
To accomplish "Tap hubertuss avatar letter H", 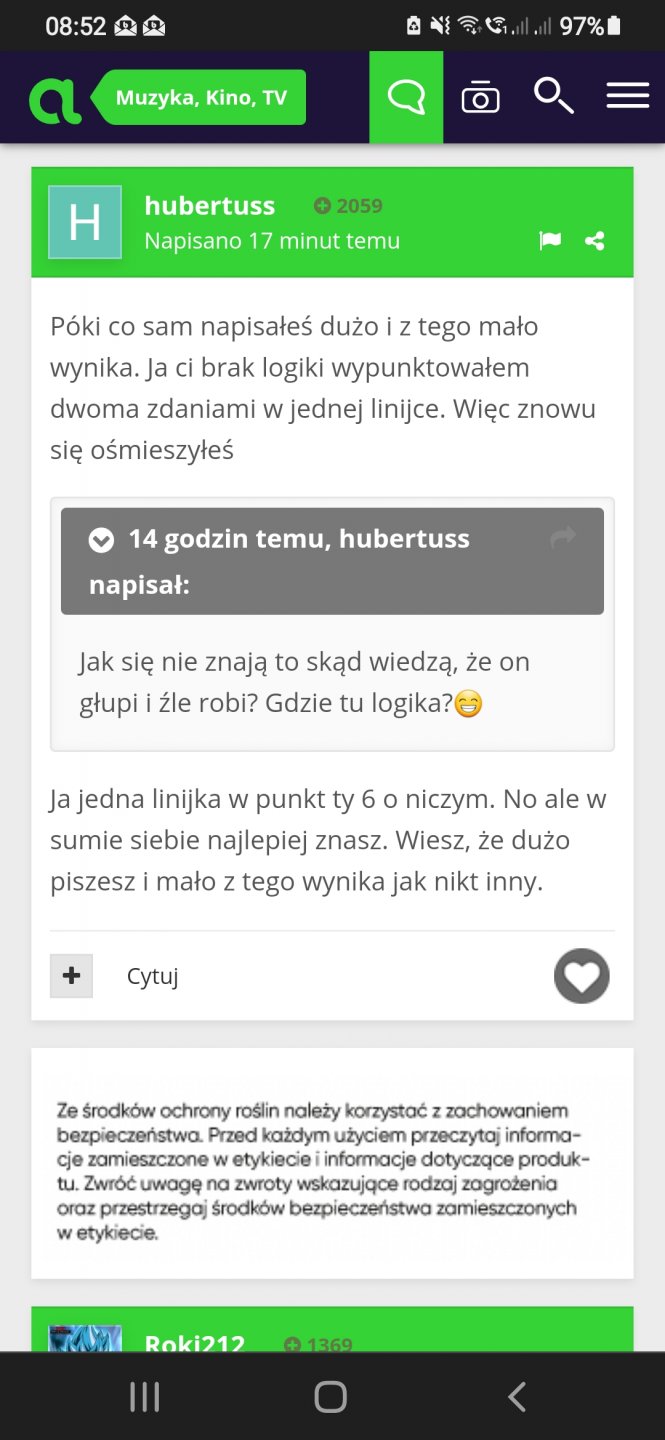I will click(85, 222).
